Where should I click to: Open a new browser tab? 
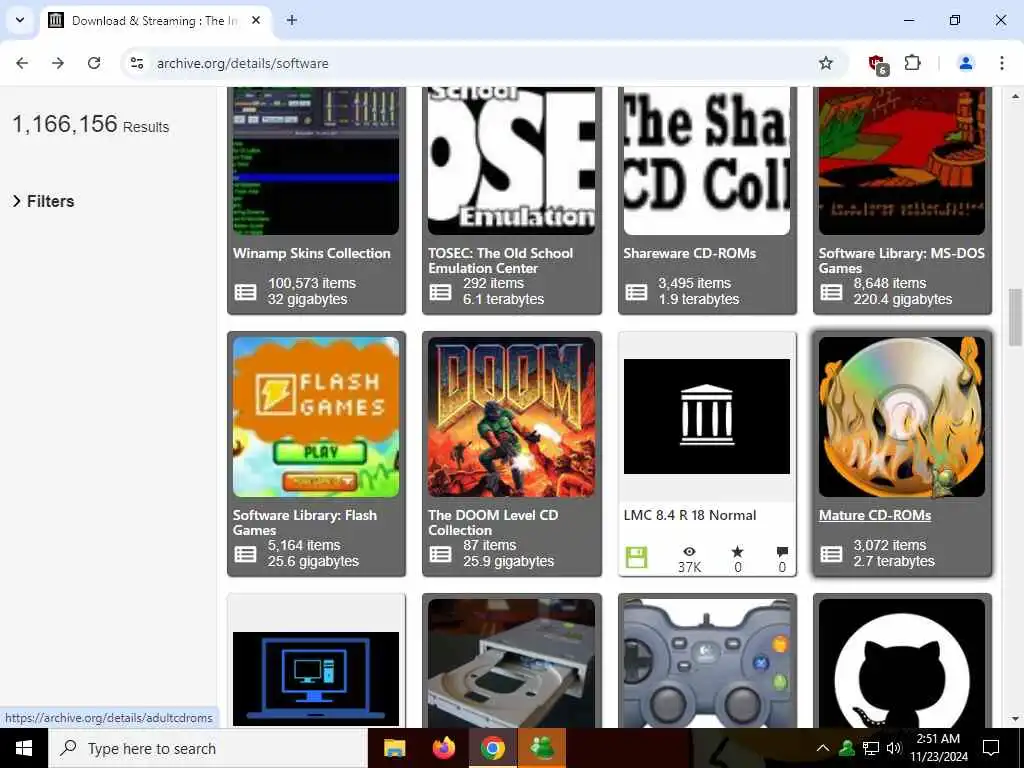[x=292, y=20]
